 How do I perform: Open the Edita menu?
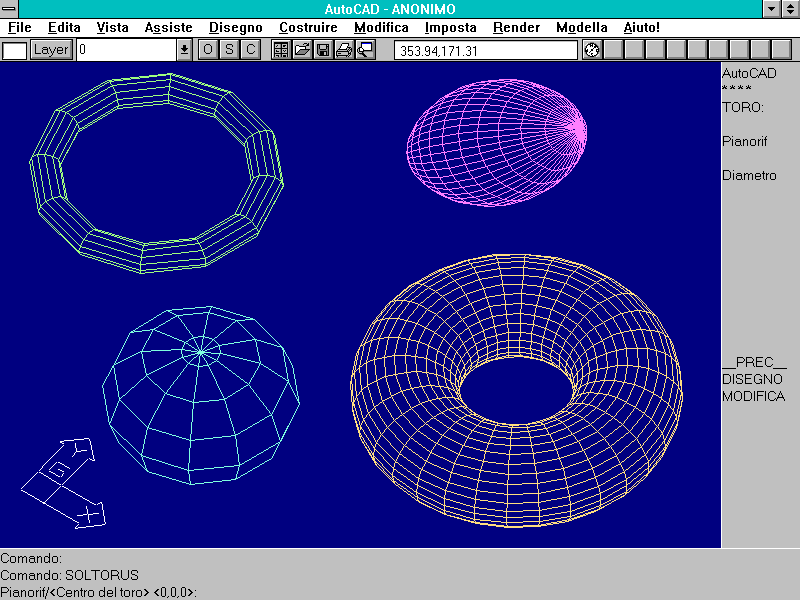(64, 28)
